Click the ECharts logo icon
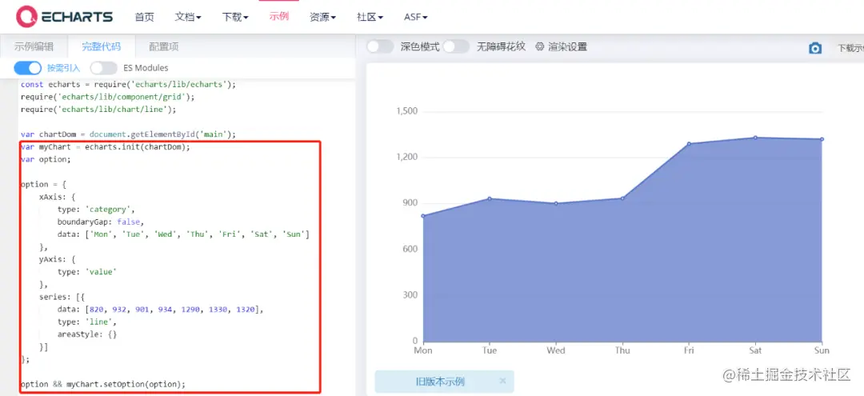Screen dimensions: 864x396 [26, 17]
